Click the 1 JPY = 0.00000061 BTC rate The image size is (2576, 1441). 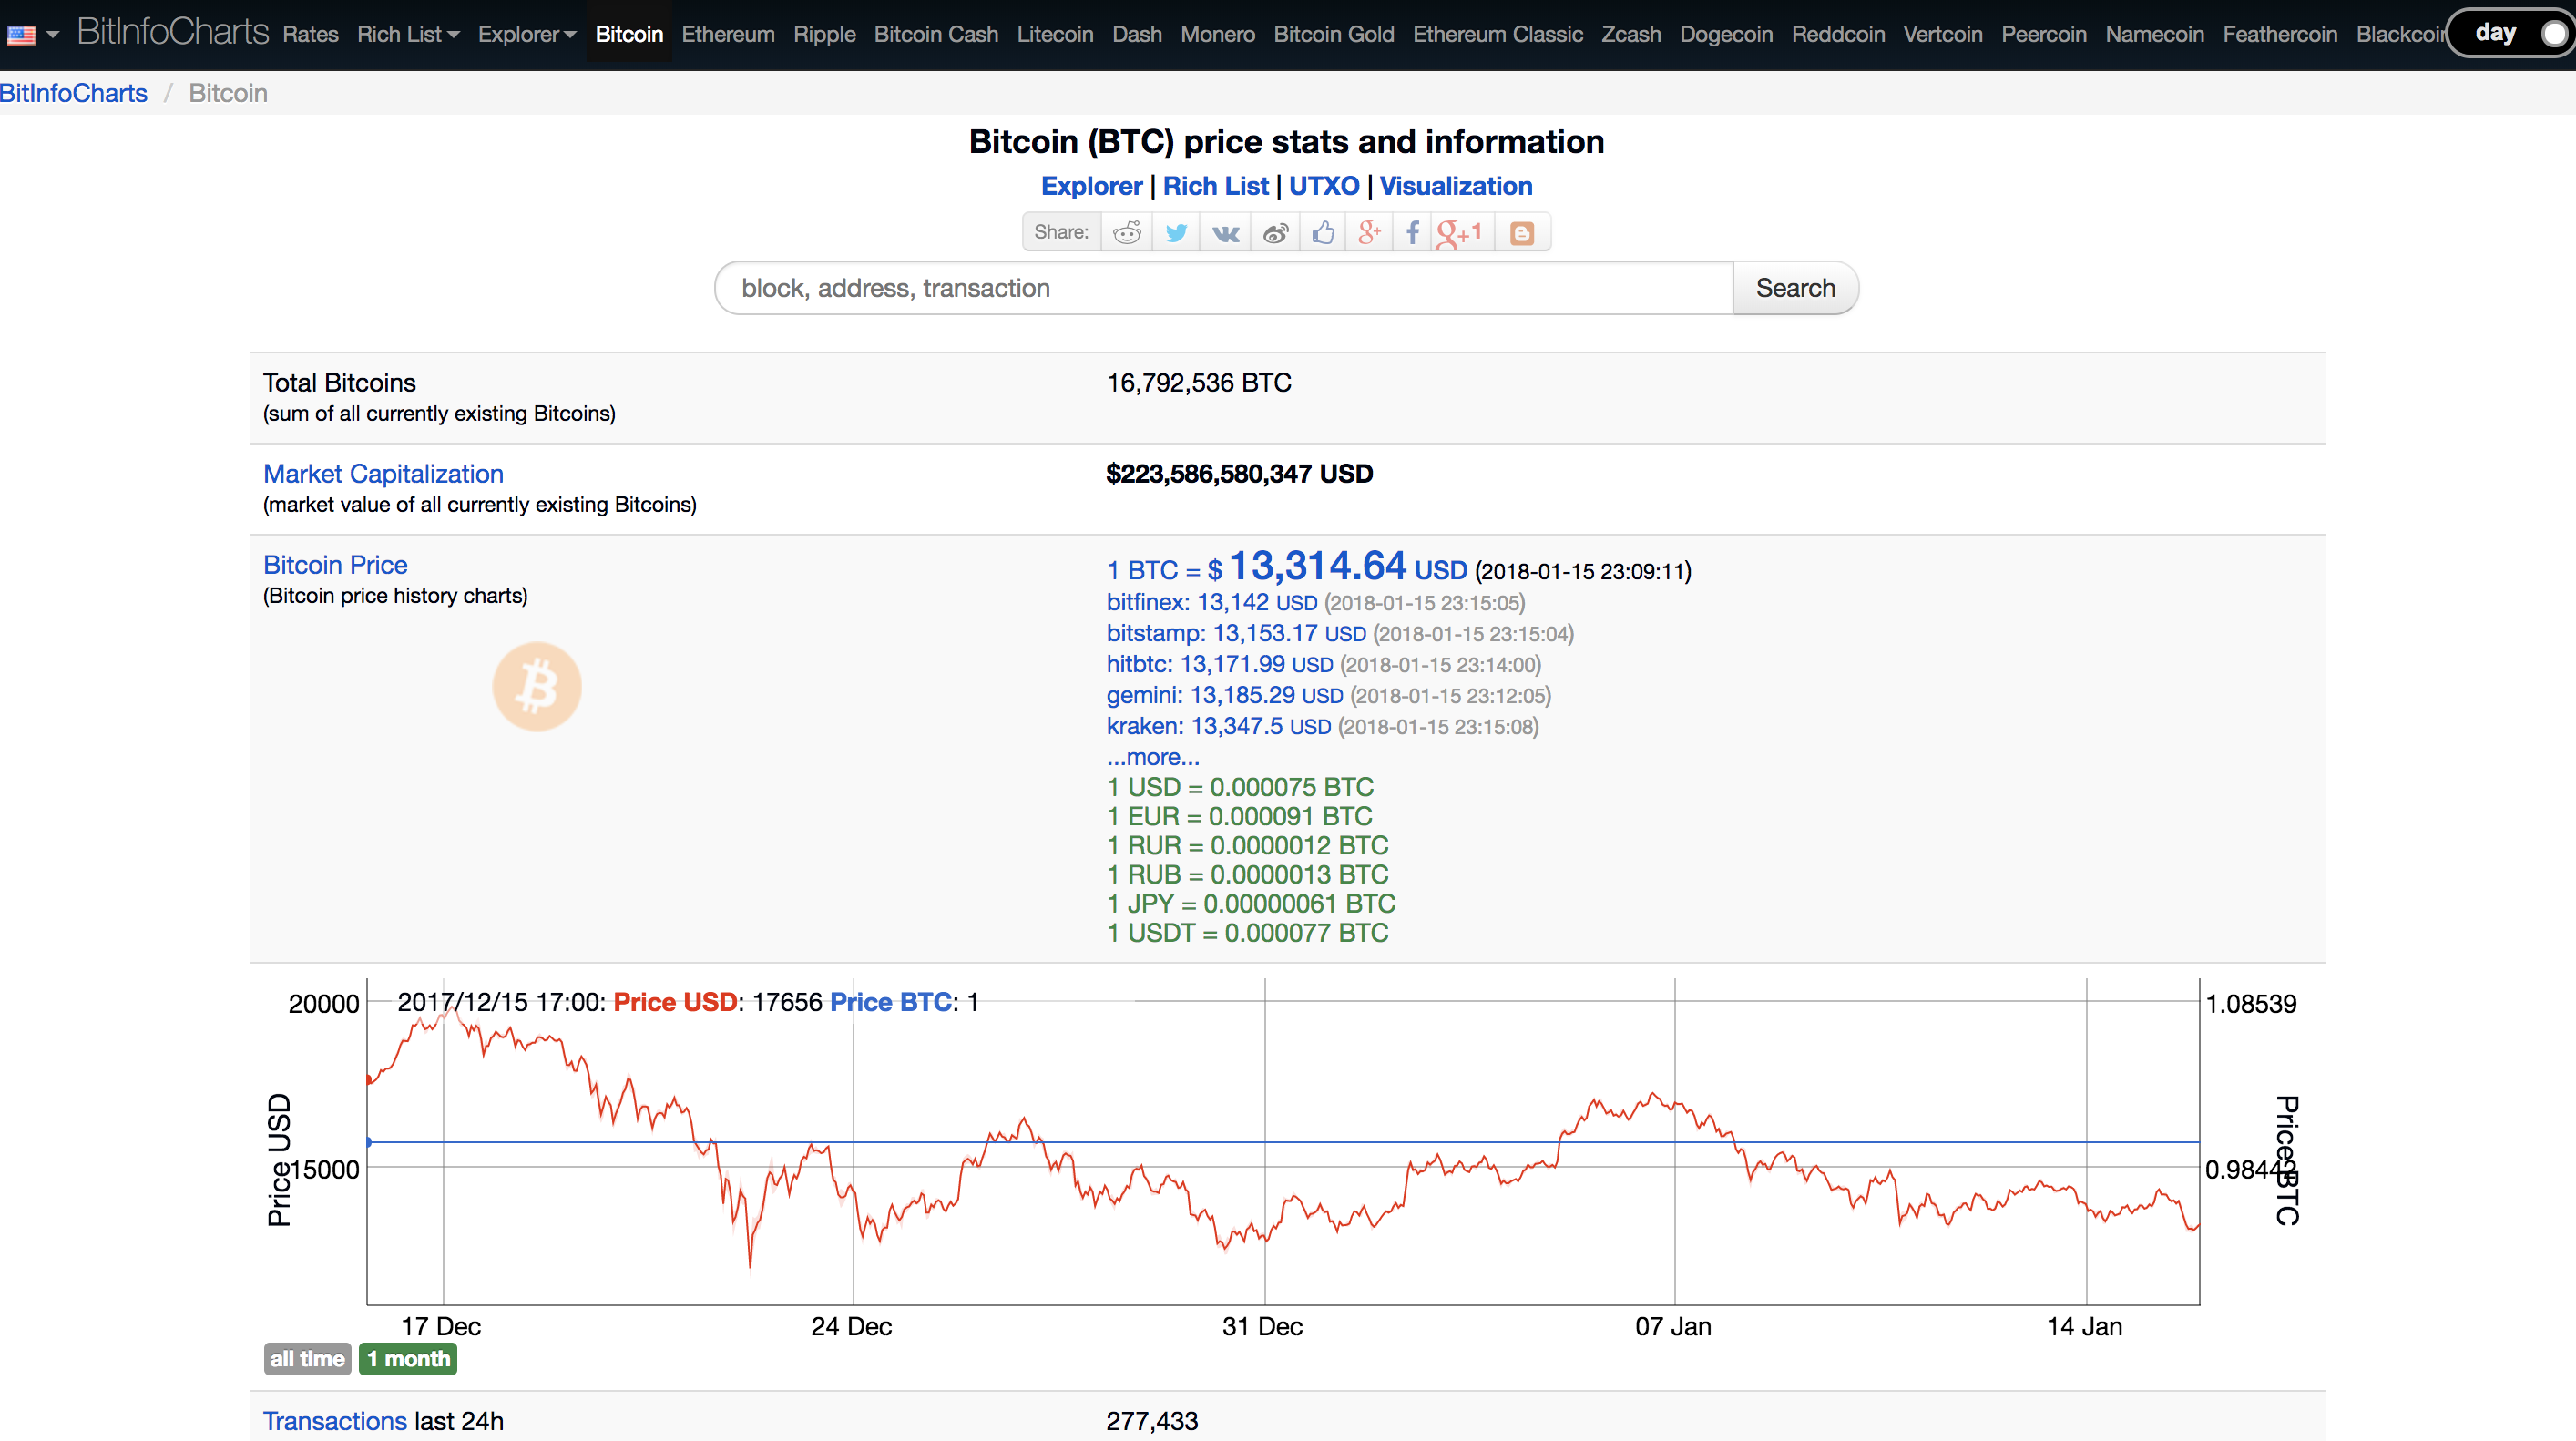pyautogui.click(x=1251, y=904)
